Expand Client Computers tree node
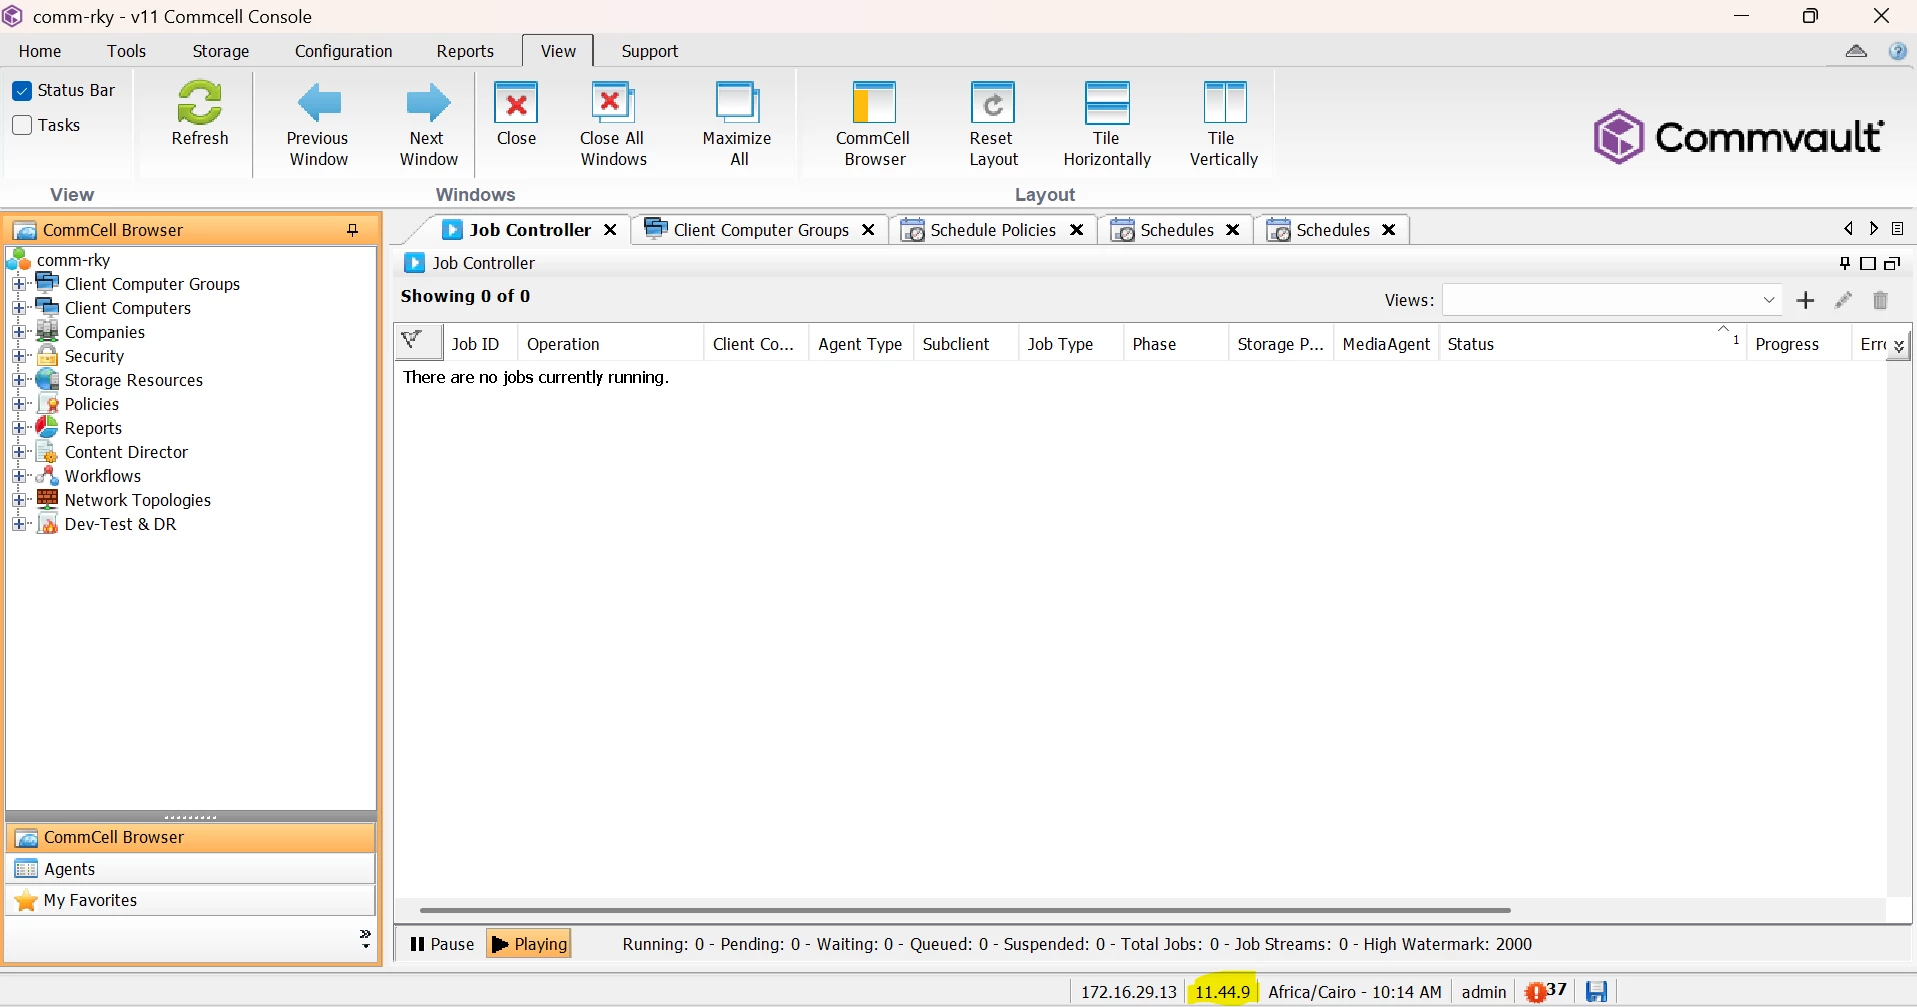 click(x=19, y=308)
